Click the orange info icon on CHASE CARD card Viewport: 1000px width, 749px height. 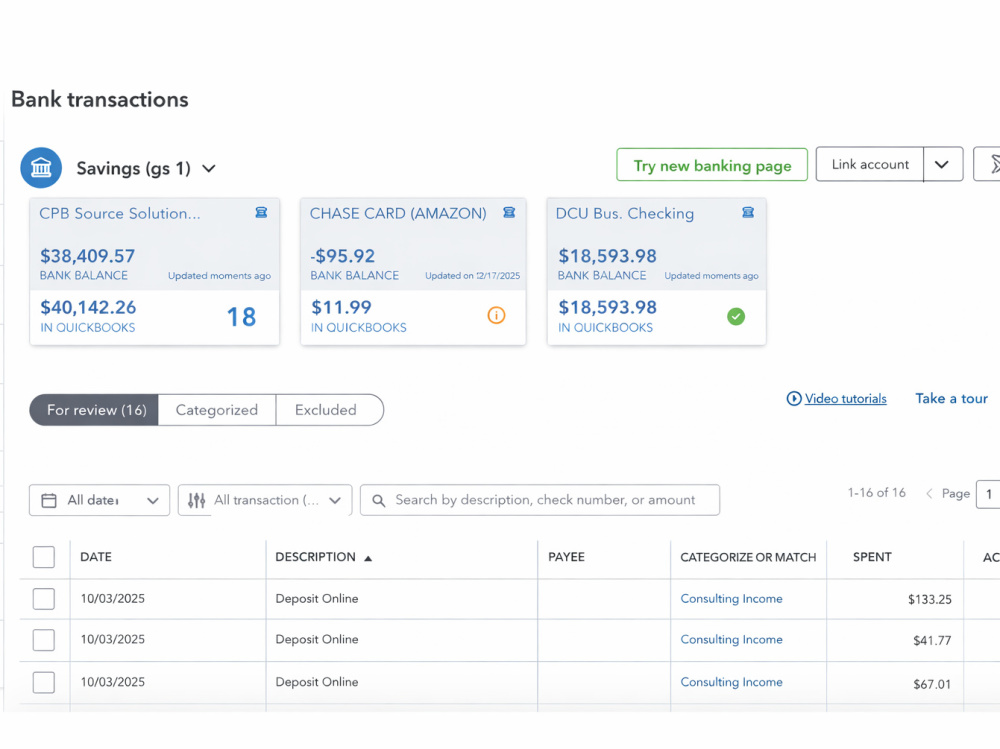click(496, 315)
